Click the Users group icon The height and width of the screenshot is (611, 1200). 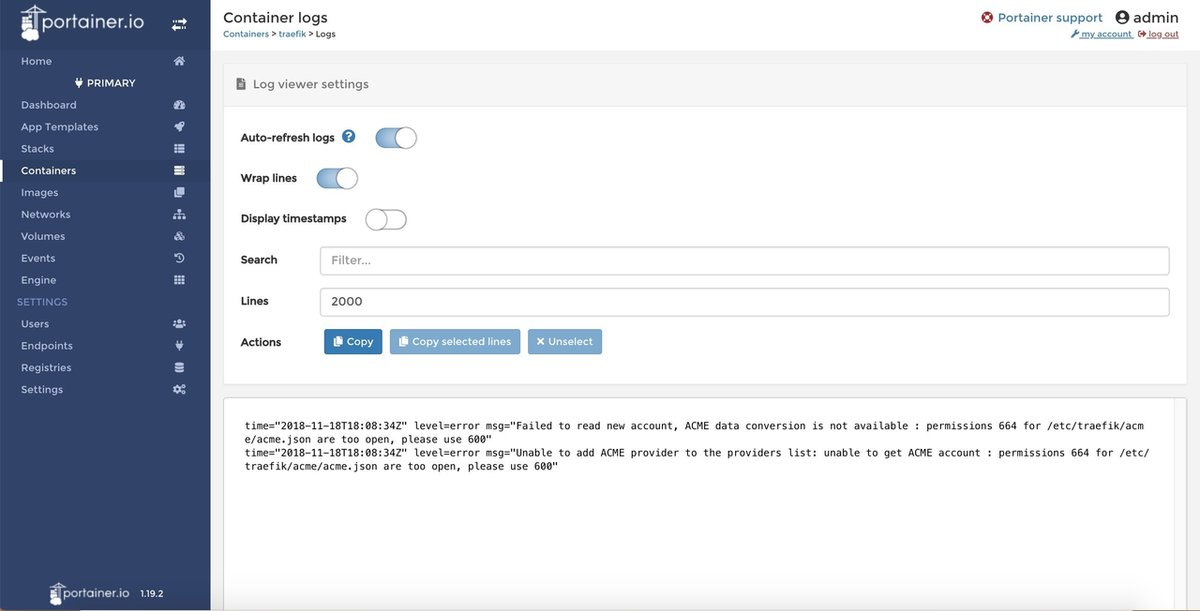coord(179,324)
